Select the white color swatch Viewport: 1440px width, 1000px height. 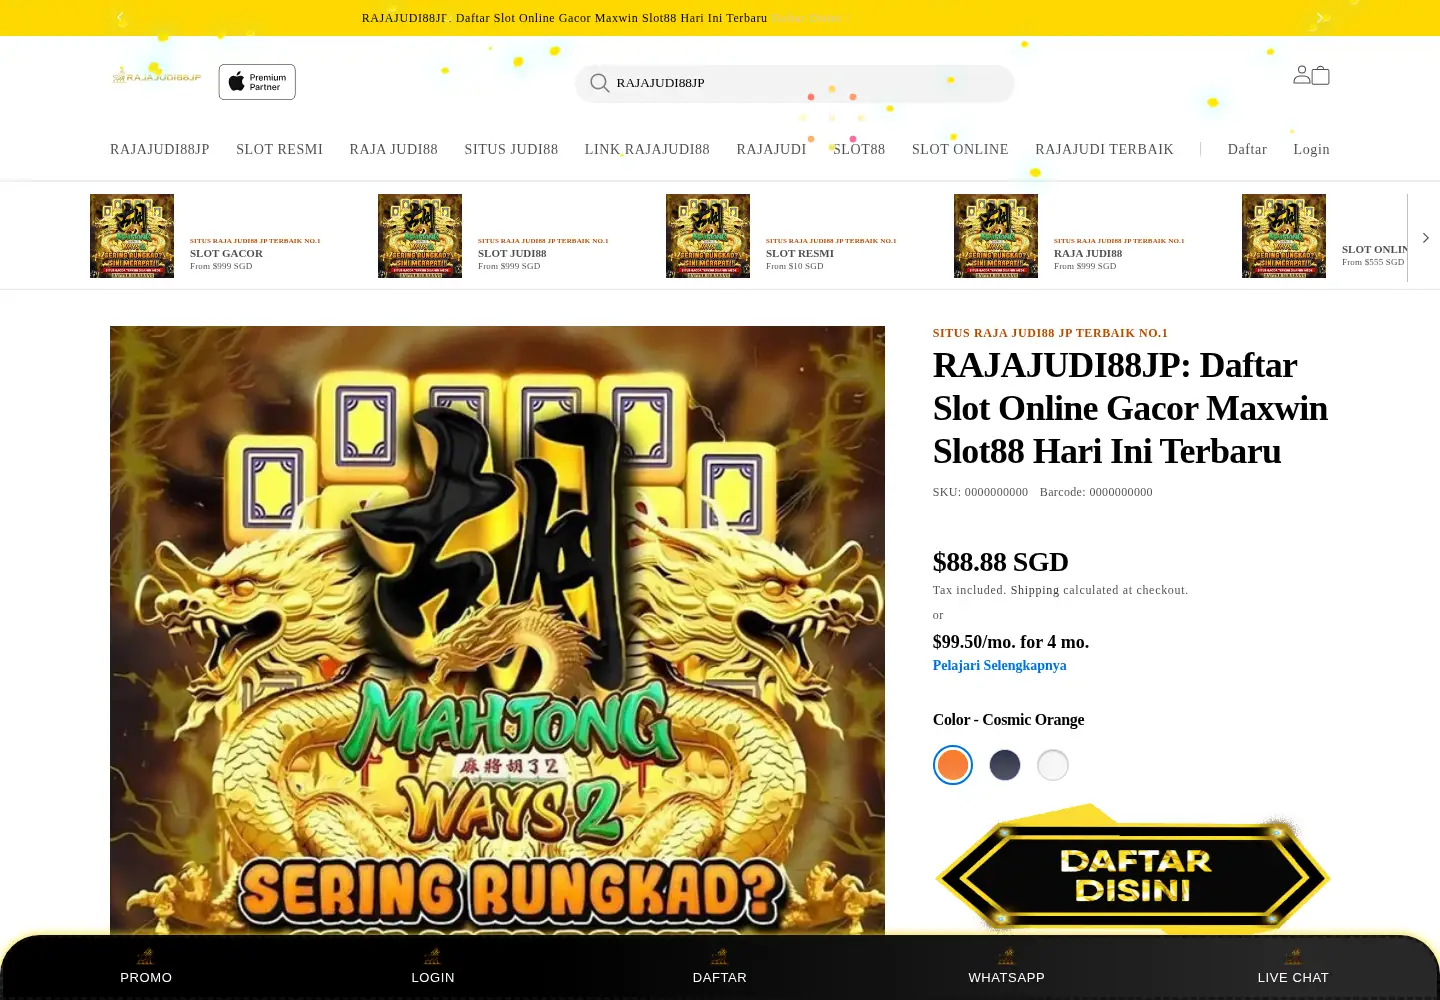1053,765
